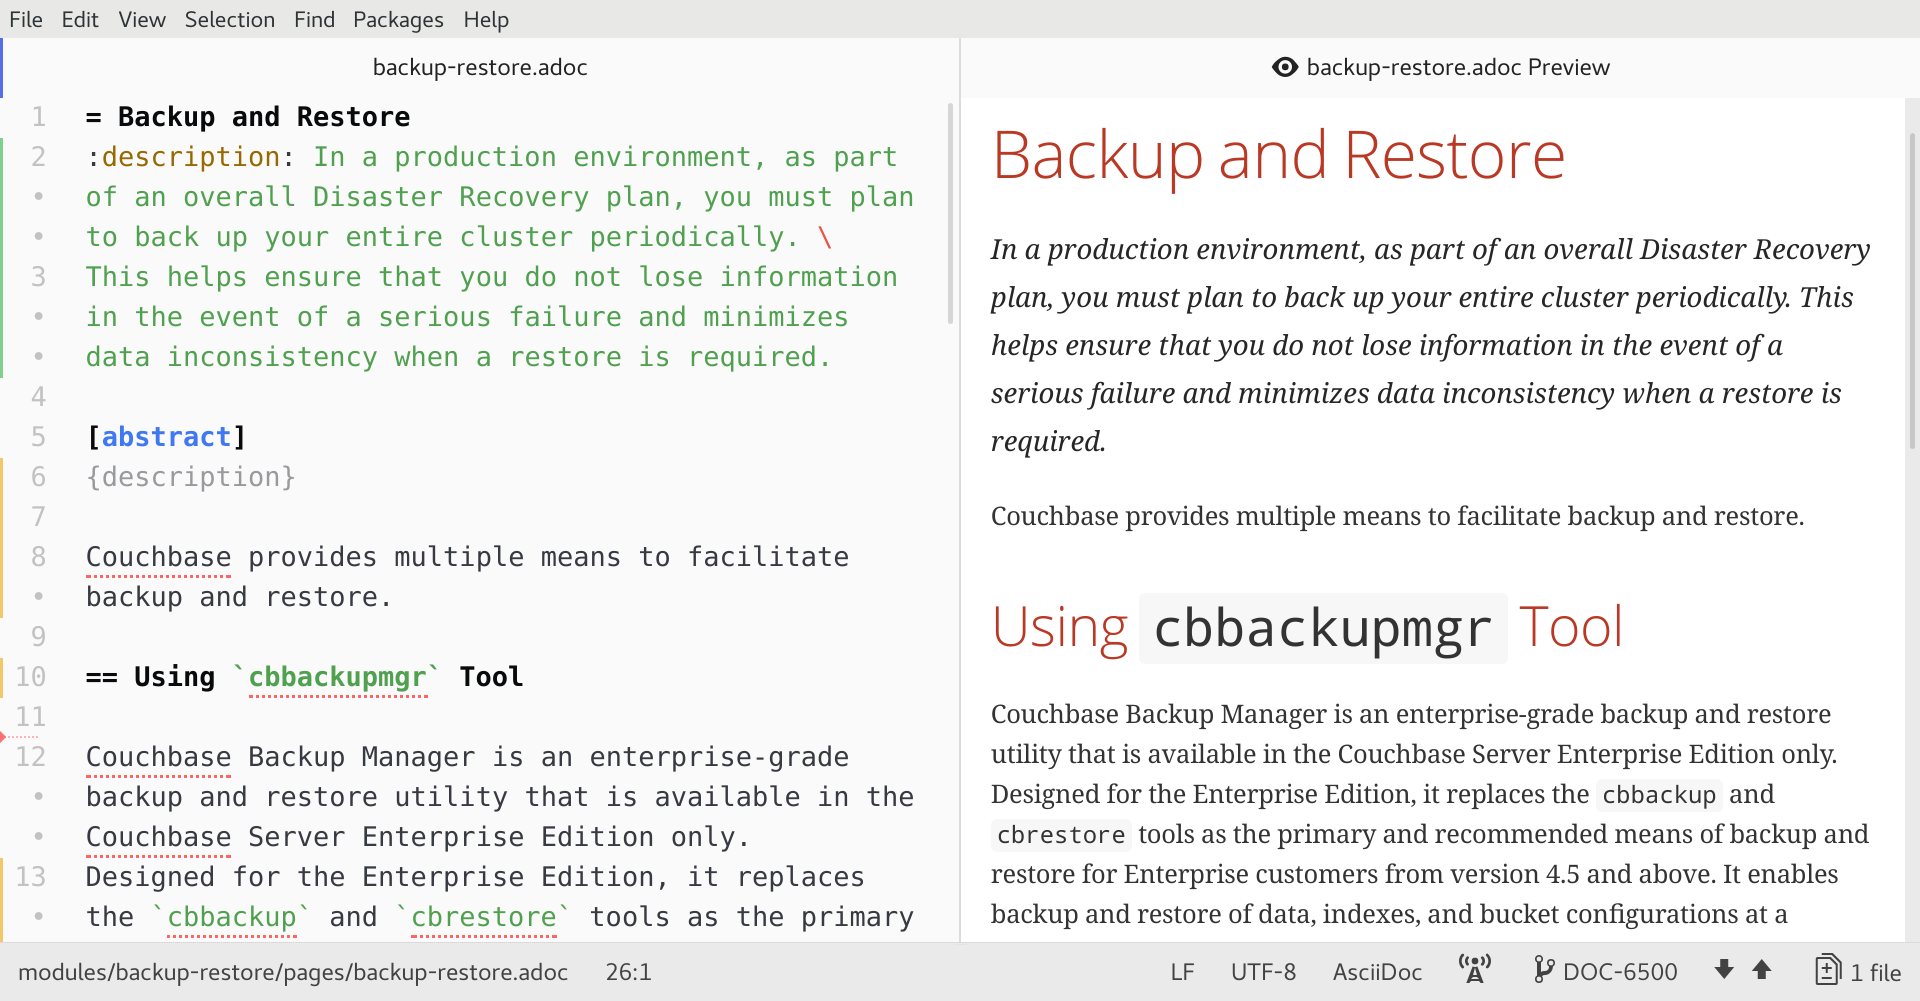Click the file path in status bar
This screenshot has width=1920, height=1001.
pyautogui.click(x=293, y=972)
